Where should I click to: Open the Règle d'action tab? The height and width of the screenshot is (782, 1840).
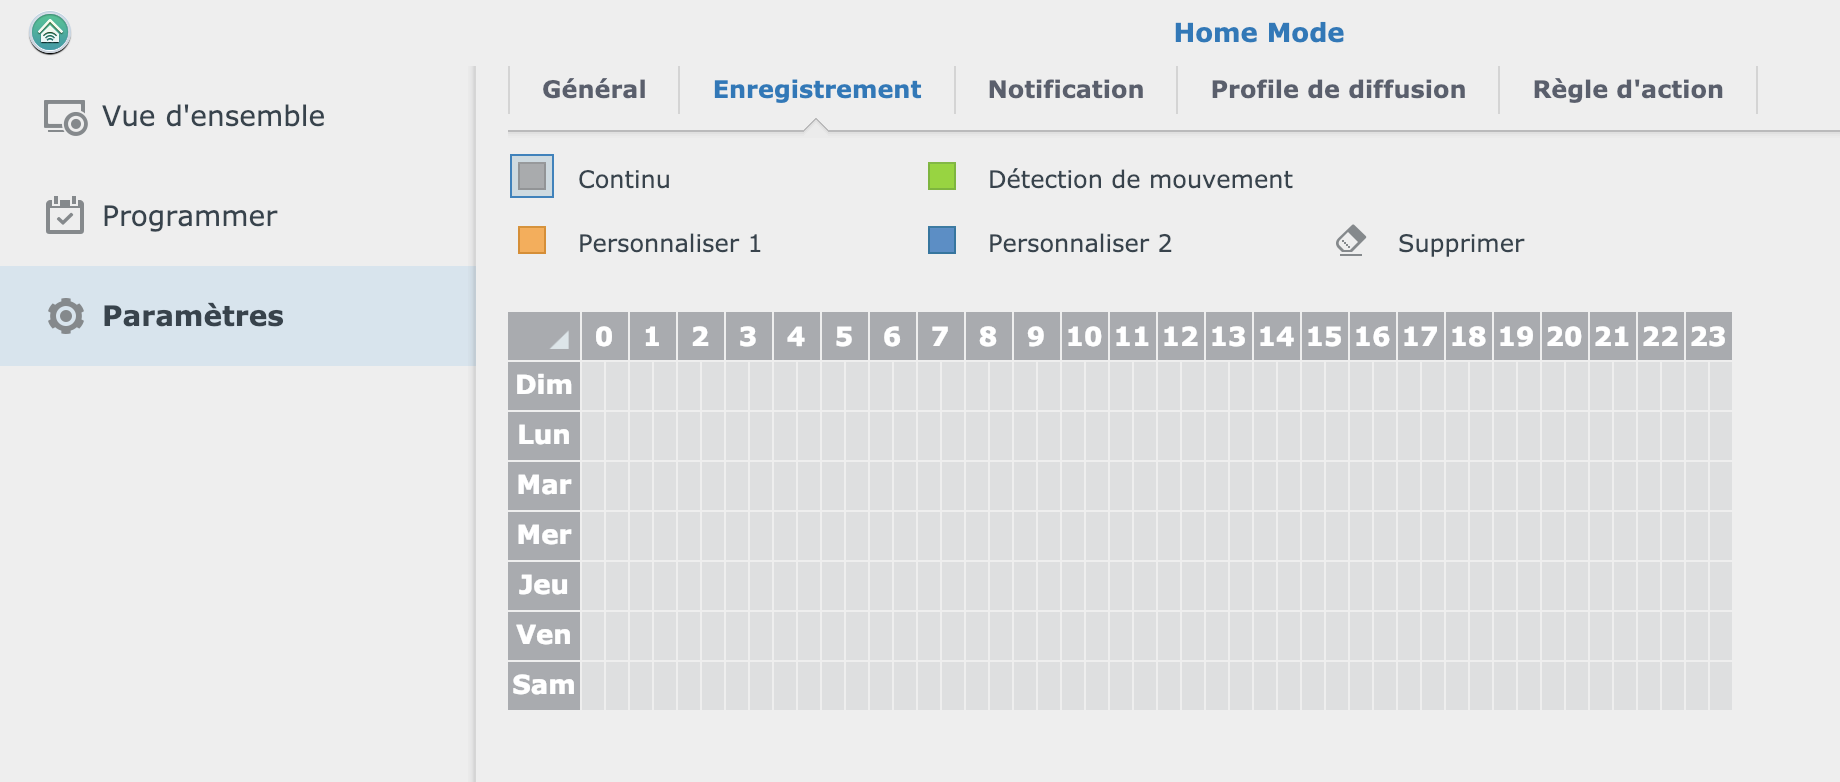point(1628,90)
